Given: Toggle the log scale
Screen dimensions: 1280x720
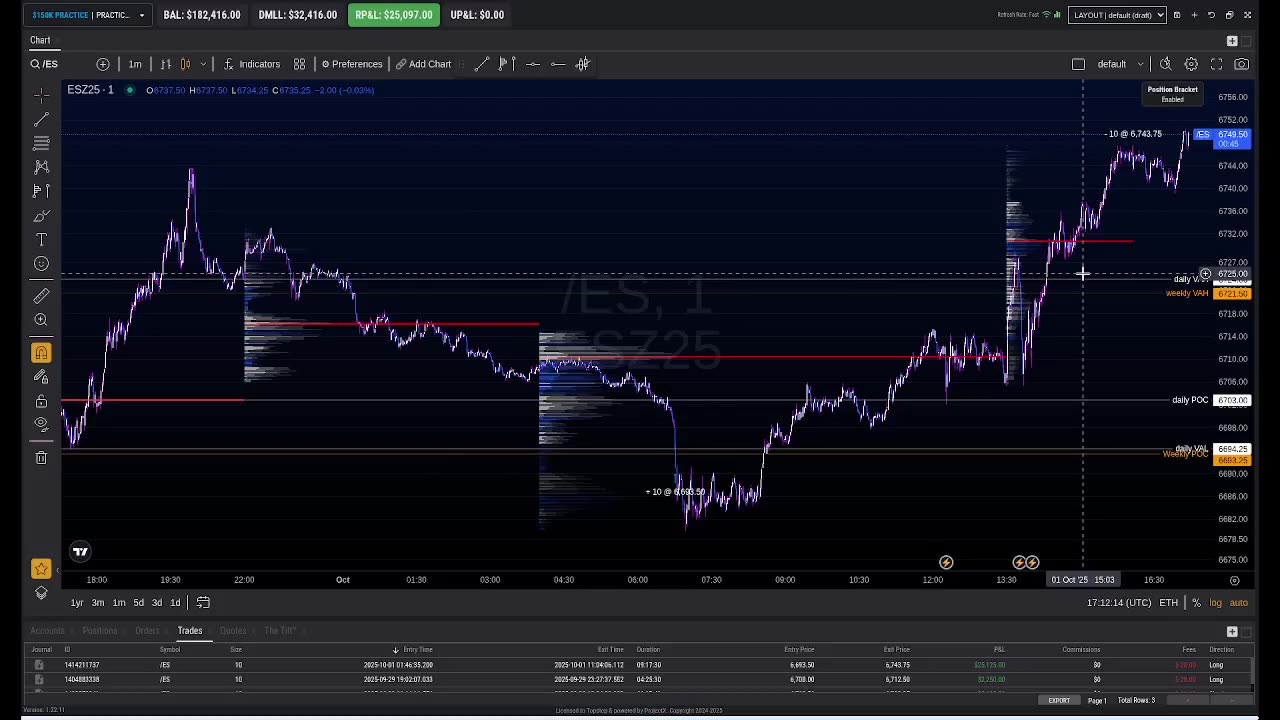Looking at the screenshot, I should [1215, 603].
